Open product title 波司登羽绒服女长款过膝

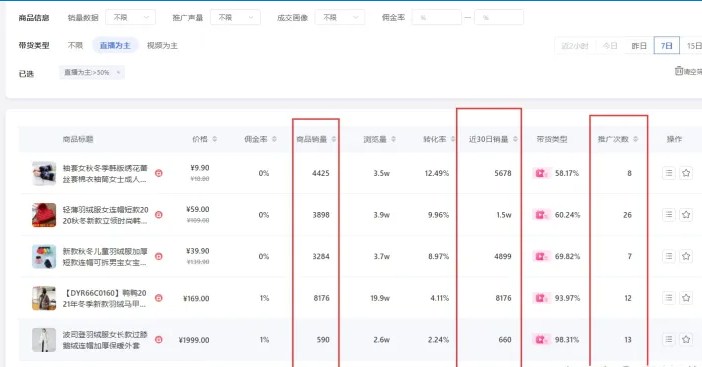(105, 340)
